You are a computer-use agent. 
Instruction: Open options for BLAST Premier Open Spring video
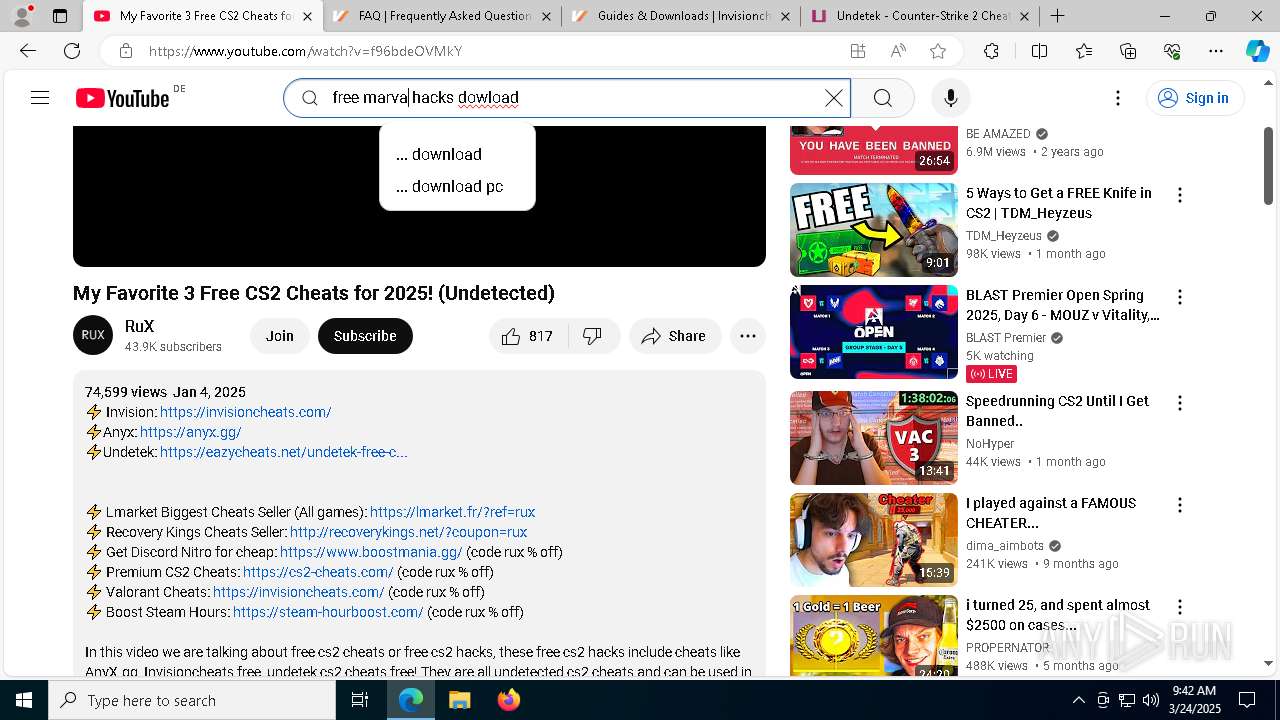(1180, 297)
